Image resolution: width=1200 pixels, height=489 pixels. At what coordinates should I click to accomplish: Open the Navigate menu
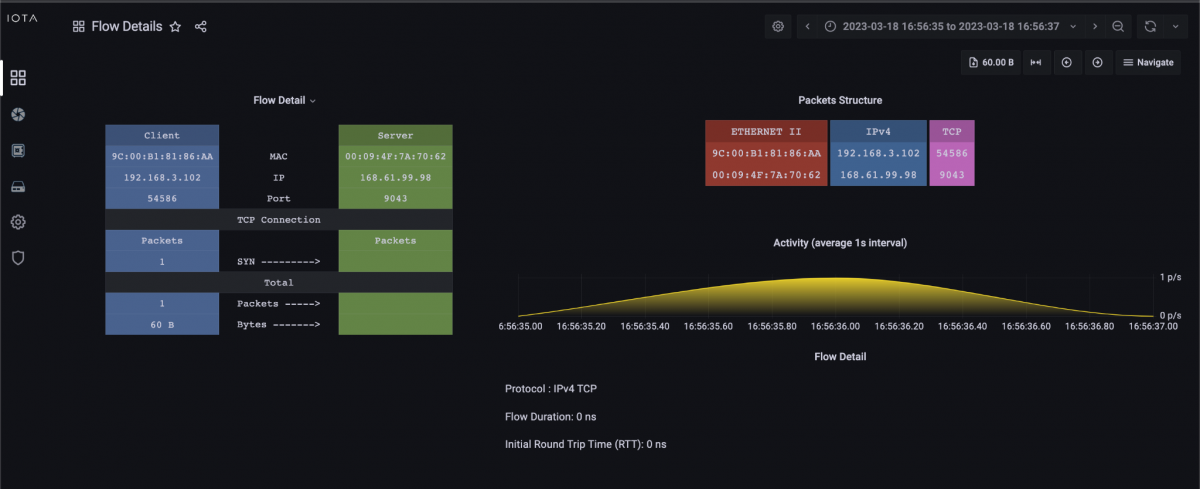pos(1147,63)
